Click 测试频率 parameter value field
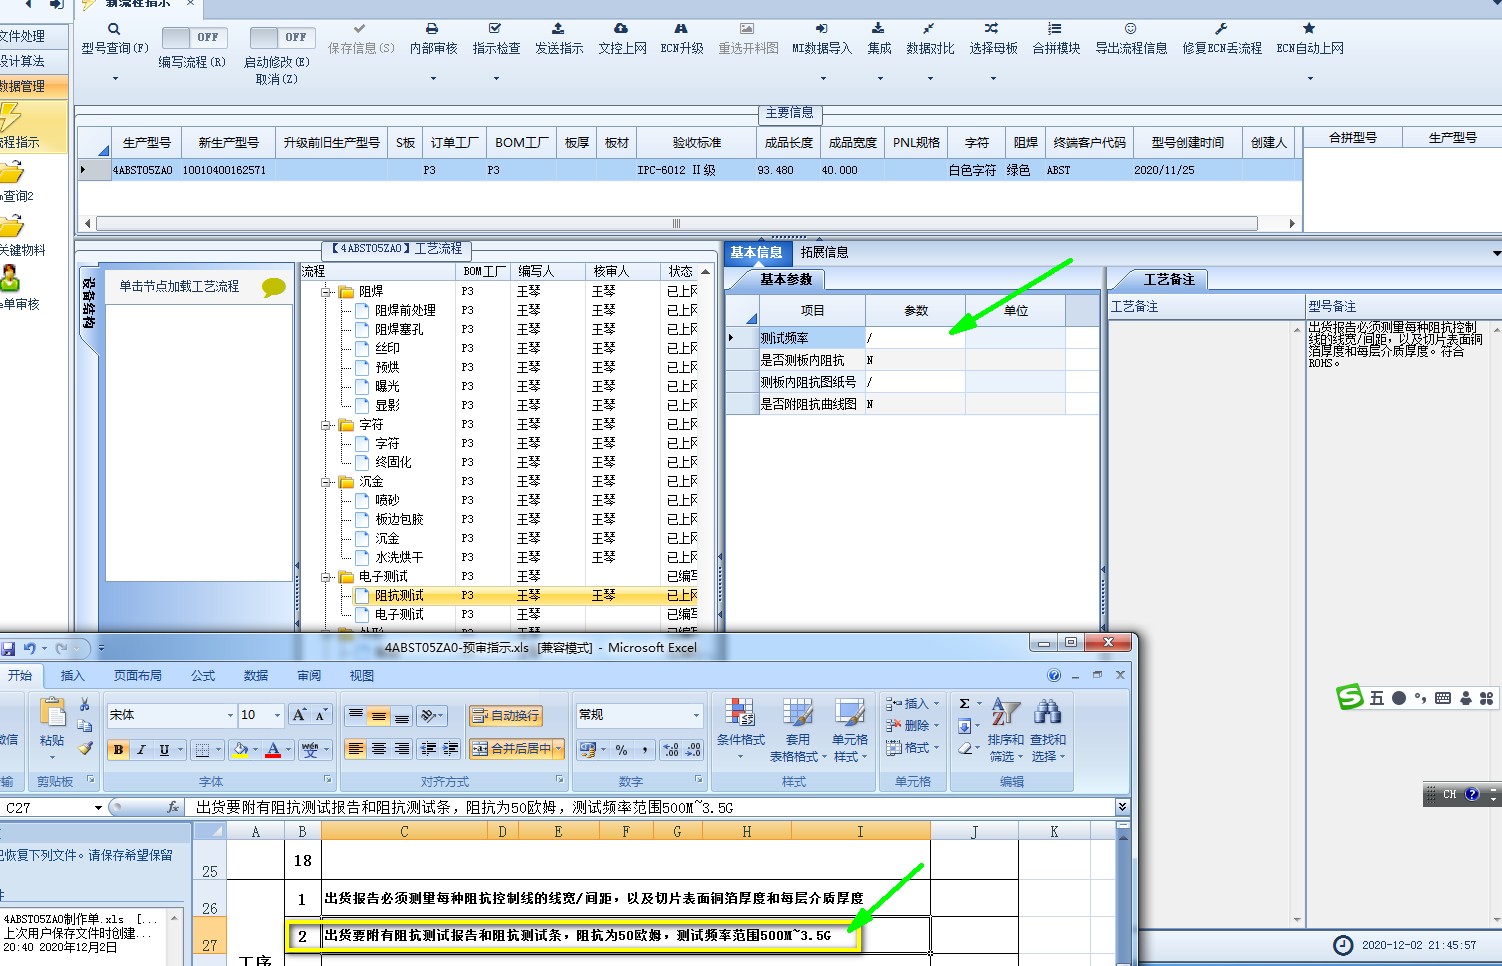Viewport: 1502px width, 966px height. (x=915, y=338)
